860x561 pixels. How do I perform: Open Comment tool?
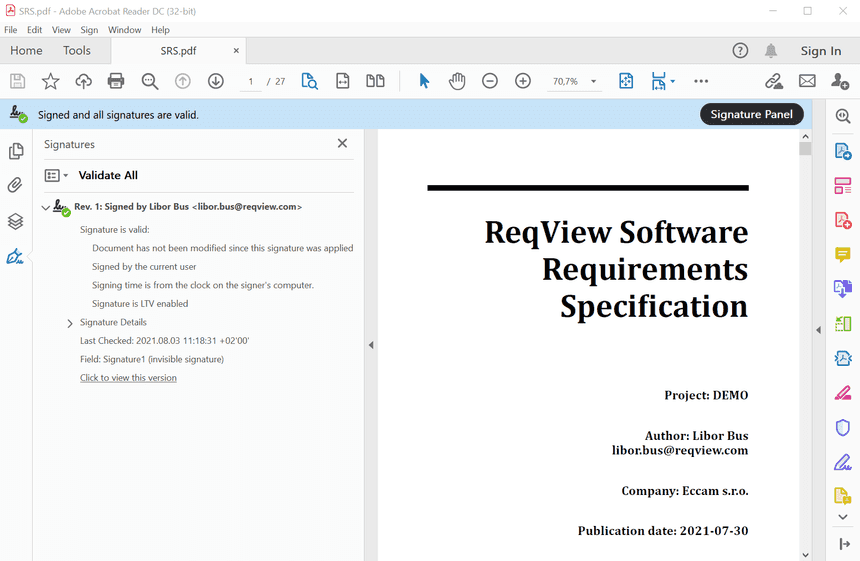tap(843, 254)
